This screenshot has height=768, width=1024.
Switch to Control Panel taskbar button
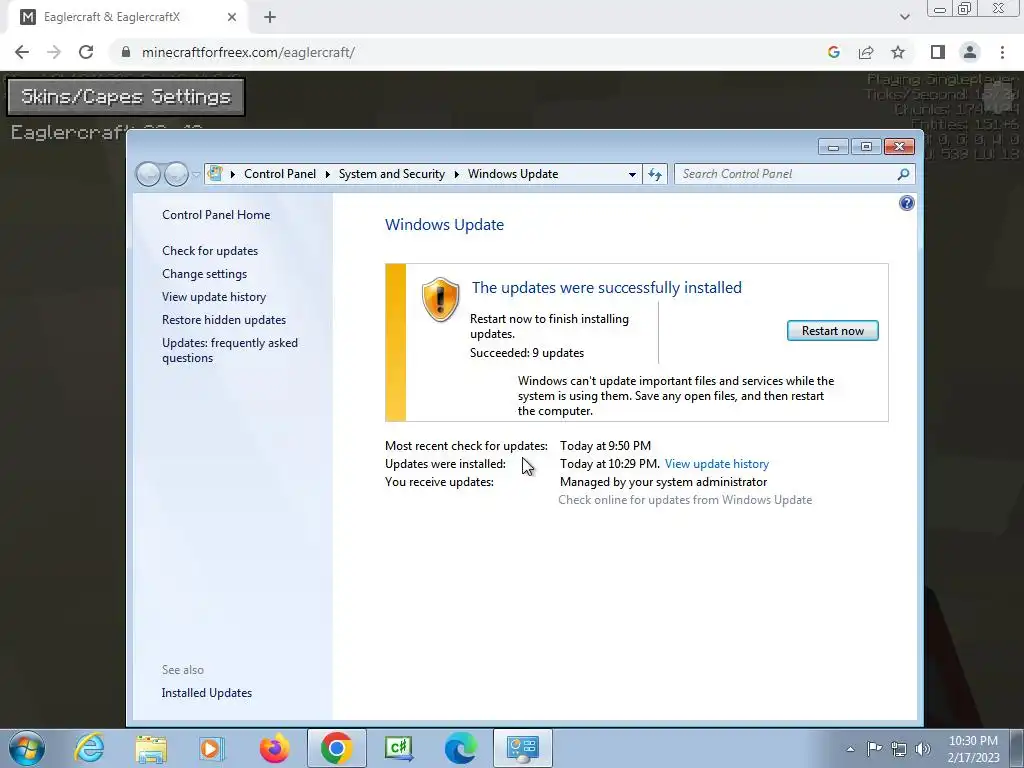pyautogui.click(x=522, y=748)
